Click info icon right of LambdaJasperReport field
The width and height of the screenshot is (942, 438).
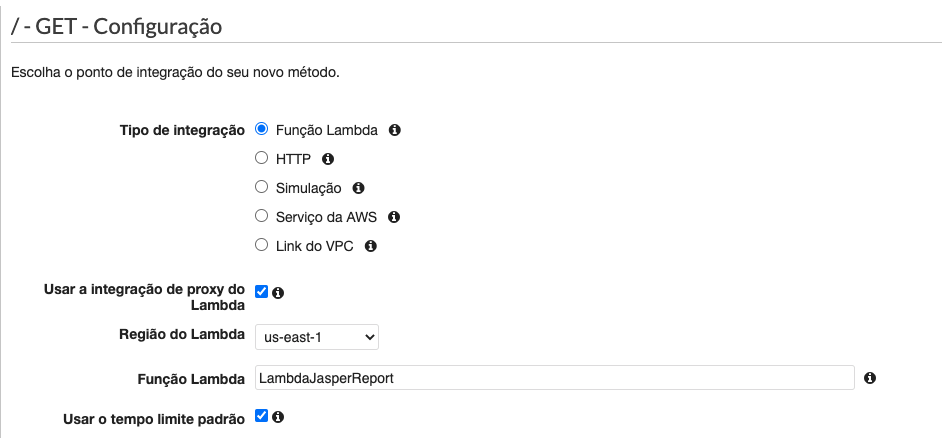869,378
